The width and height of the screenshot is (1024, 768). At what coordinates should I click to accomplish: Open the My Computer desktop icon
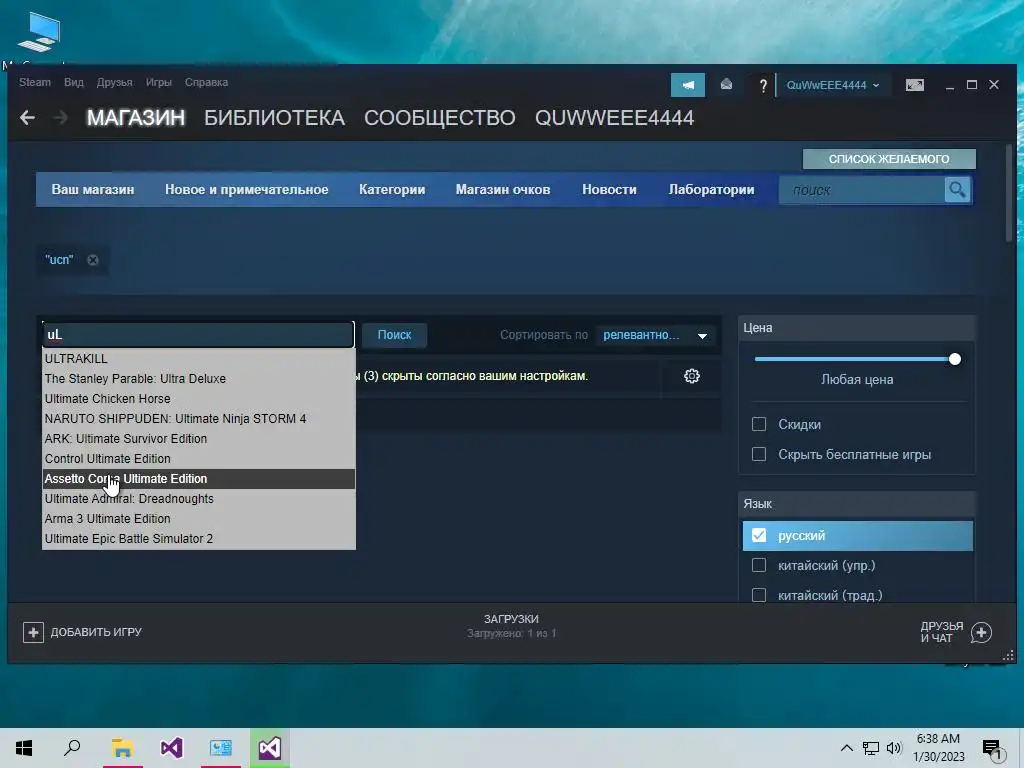39,33
